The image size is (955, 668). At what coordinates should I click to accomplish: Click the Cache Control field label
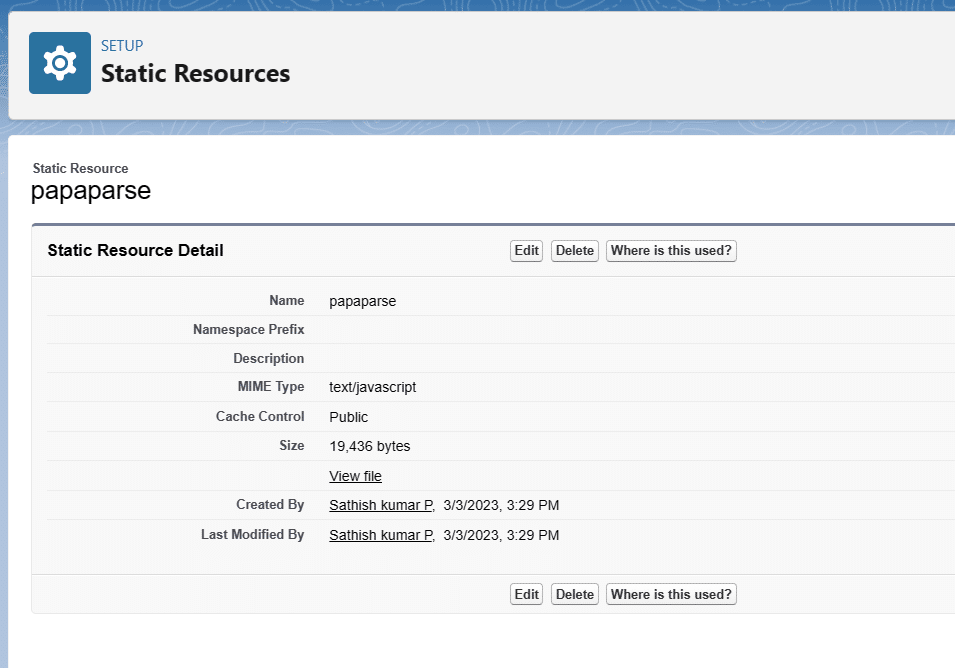pos(260,417)
